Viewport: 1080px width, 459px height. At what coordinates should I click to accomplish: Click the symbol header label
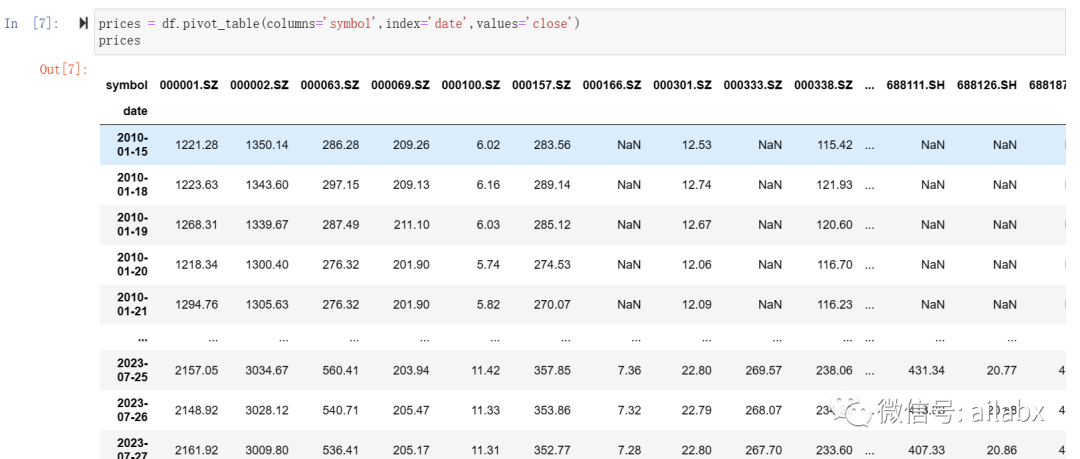(127, 85)
